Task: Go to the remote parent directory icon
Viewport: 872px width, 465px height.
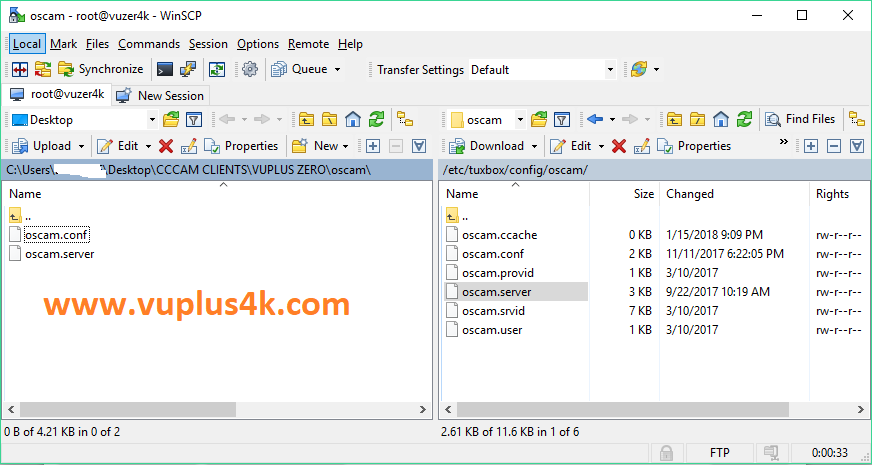Action: coord(675,119)
